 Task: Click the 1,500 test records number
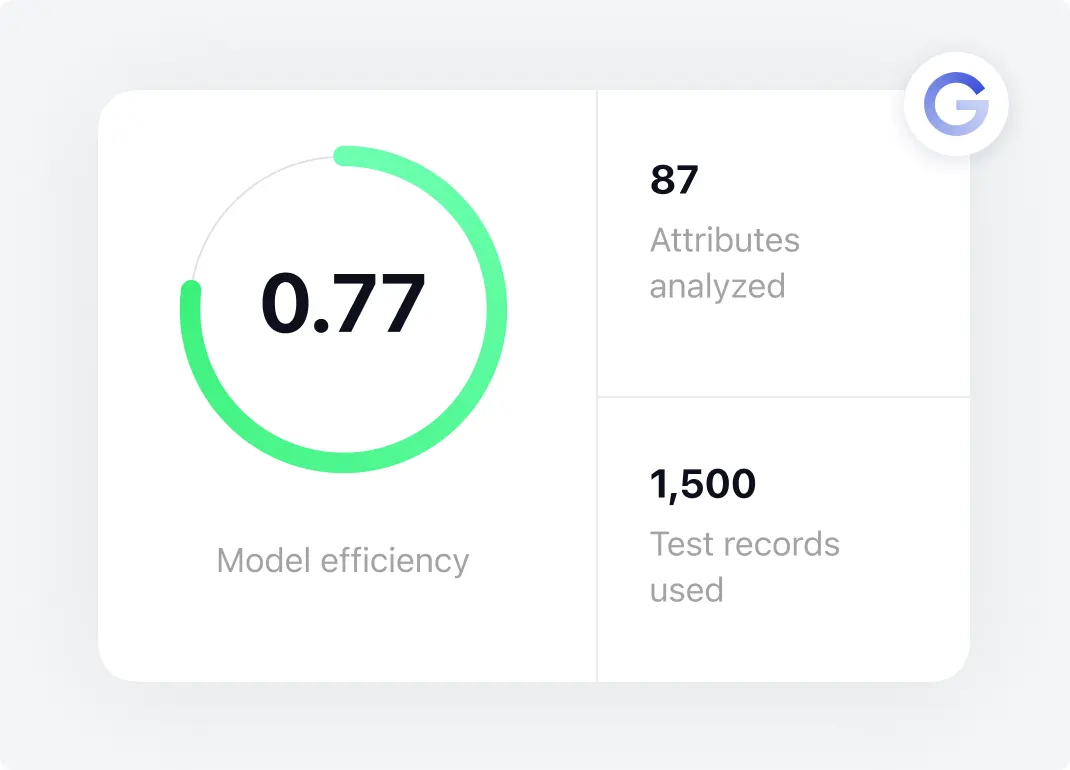(703, 484)
